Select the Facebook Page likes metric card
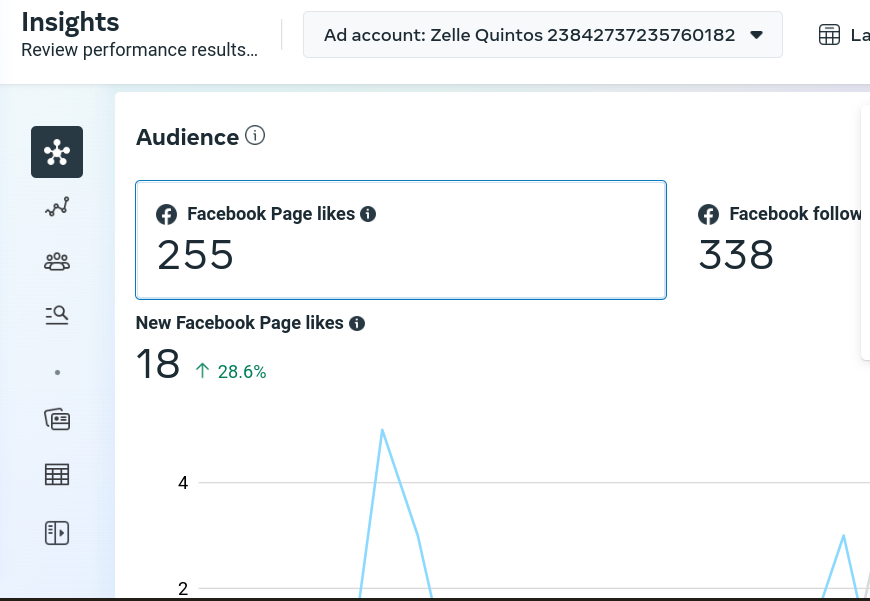The width and height of the screenshot is (870, 601). point(400,240)
